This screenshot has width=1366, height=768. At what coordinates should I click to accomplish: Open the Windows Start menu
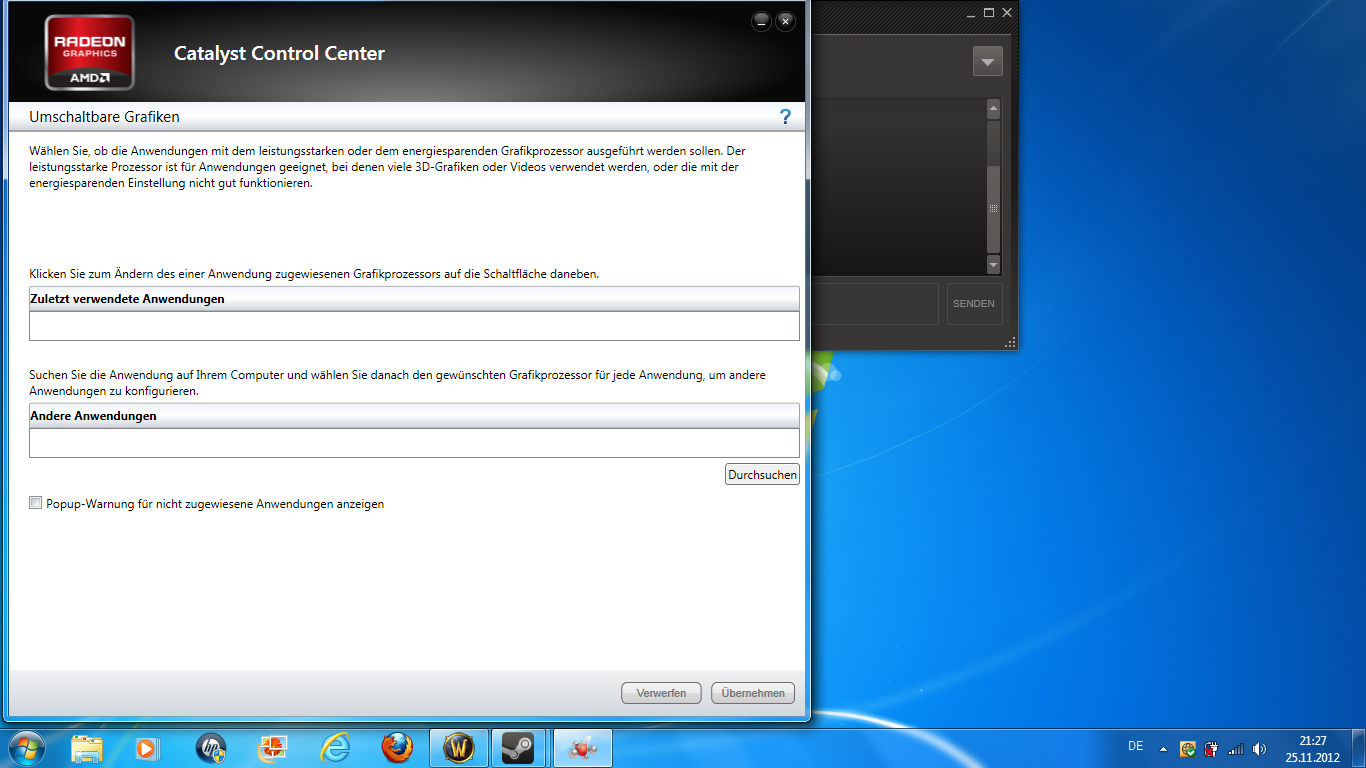click(26, 747)
